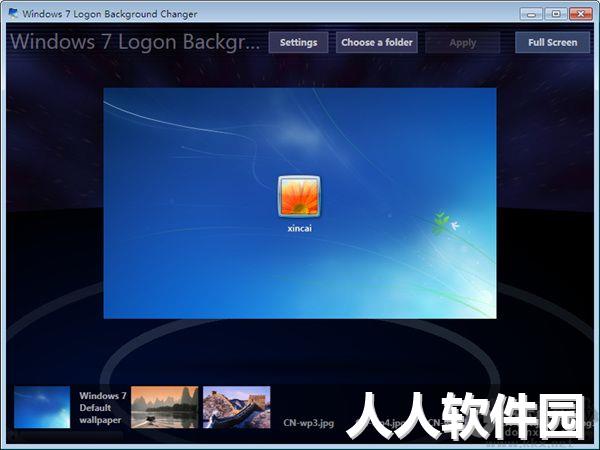Click the Choose a folder button
Viewport: 600px width, 450px height.
coord(377,42)
